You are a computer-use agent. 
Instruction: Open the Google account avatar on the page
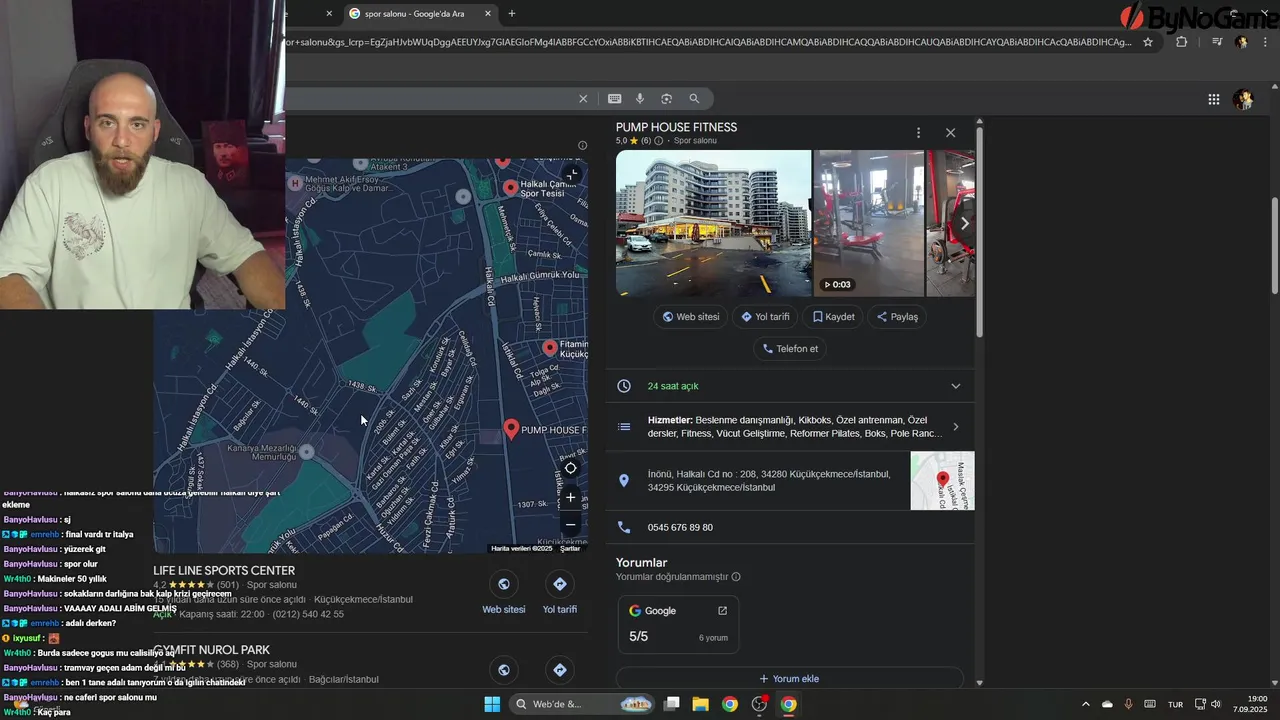[1243, 99]
